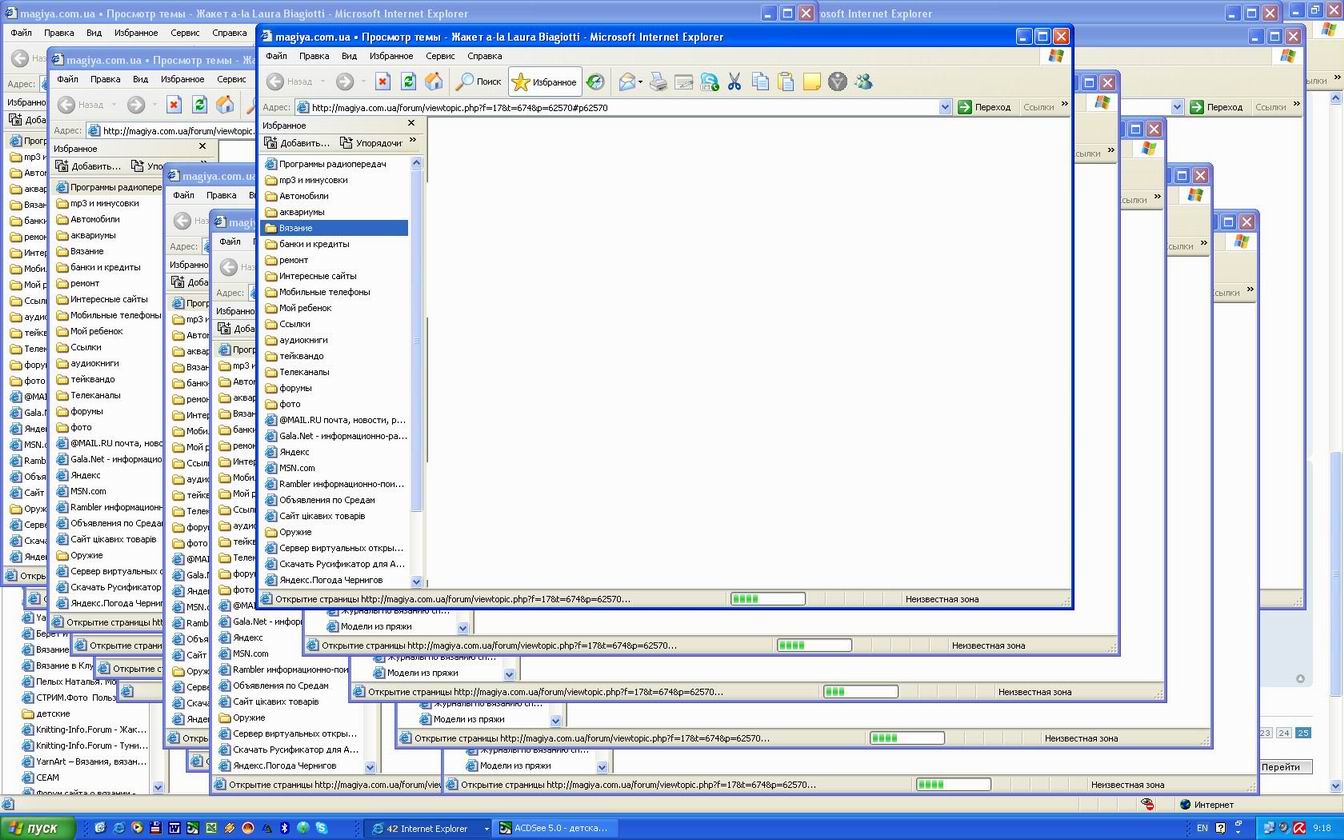Open the 42 Internet Explorer group dropdown on the taskbar
This screenshot has height=840, width=1344.
[486, 828]
